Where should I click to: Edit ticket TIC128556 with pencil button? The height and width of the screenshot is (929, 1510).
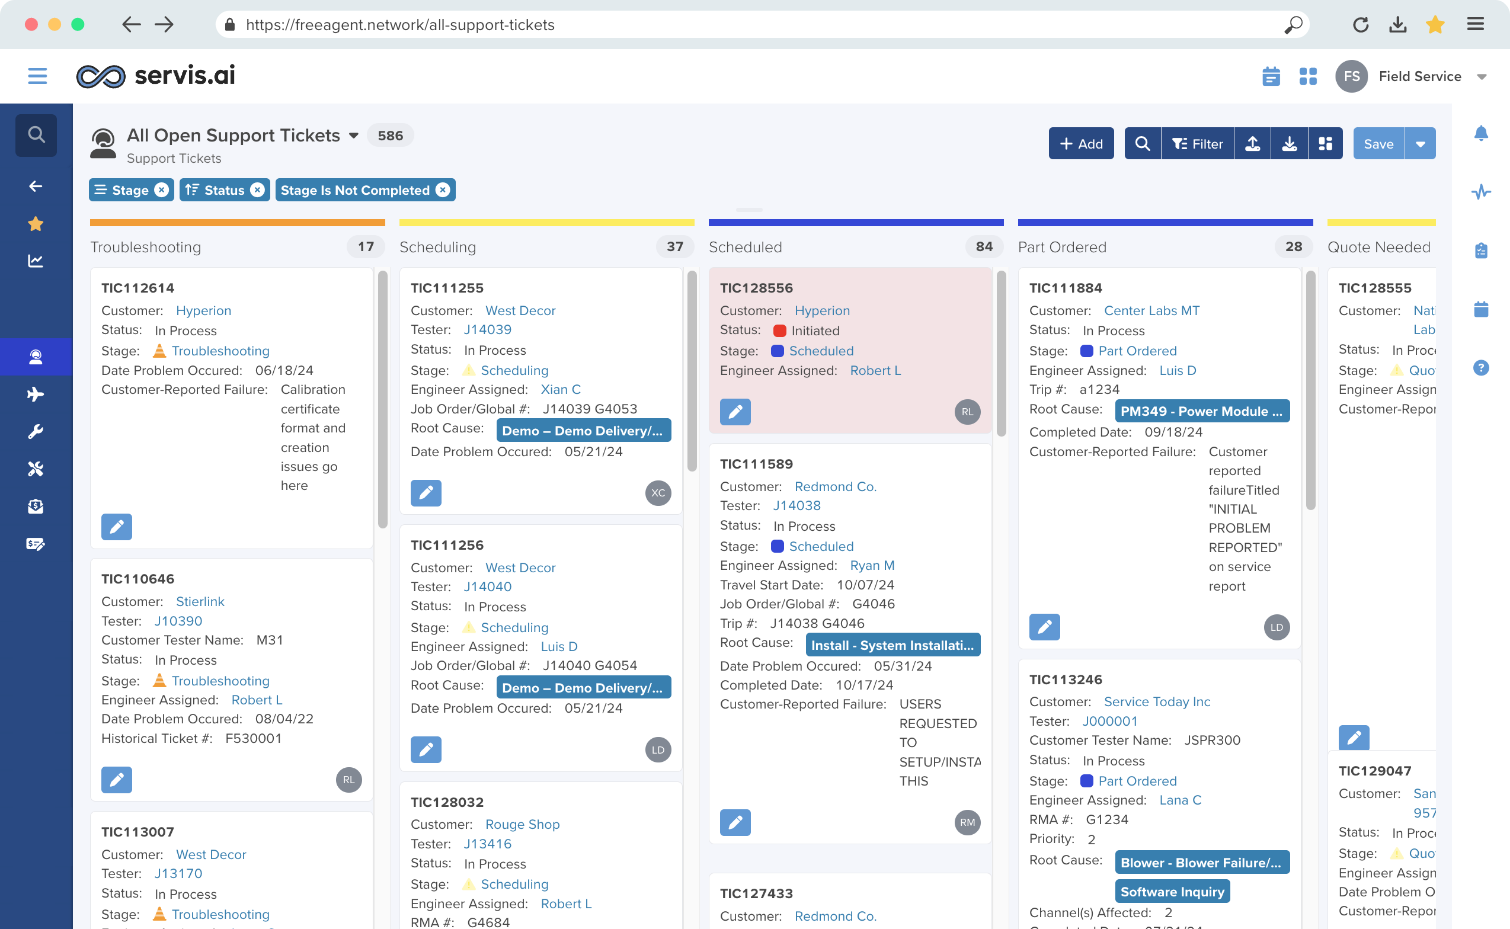tap(736, 412)
